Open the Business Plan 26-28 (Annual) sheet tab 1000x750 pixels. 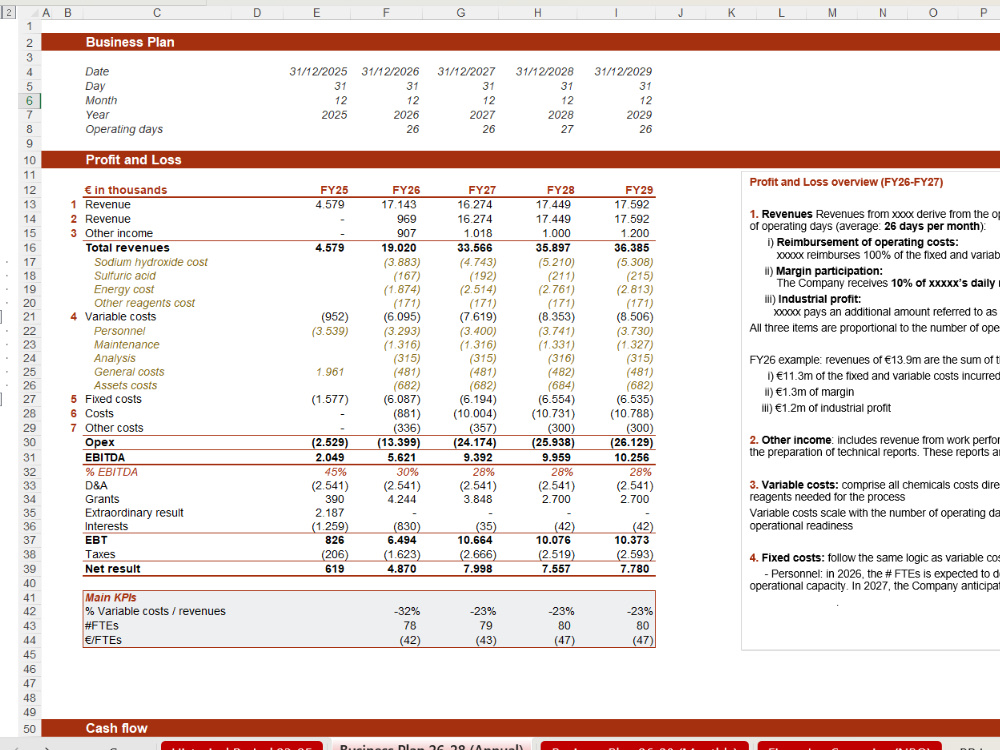pyautogui.click(x=431, y=746)
